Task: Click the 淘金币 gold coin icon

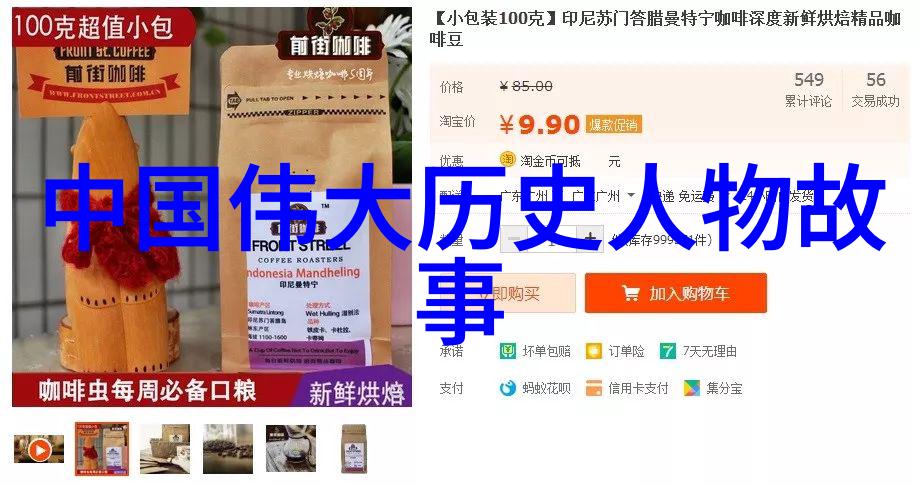Action: coord(507,159)
